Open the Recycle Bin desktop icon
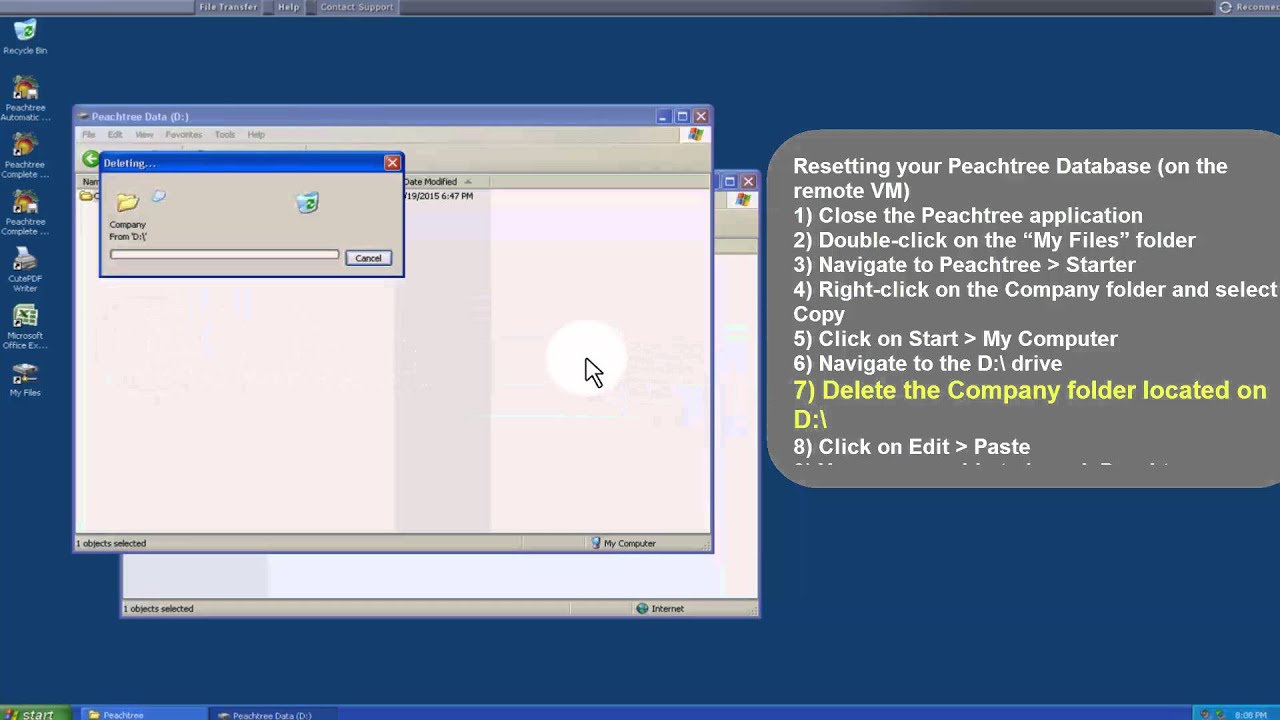 [x=25, y=37]
